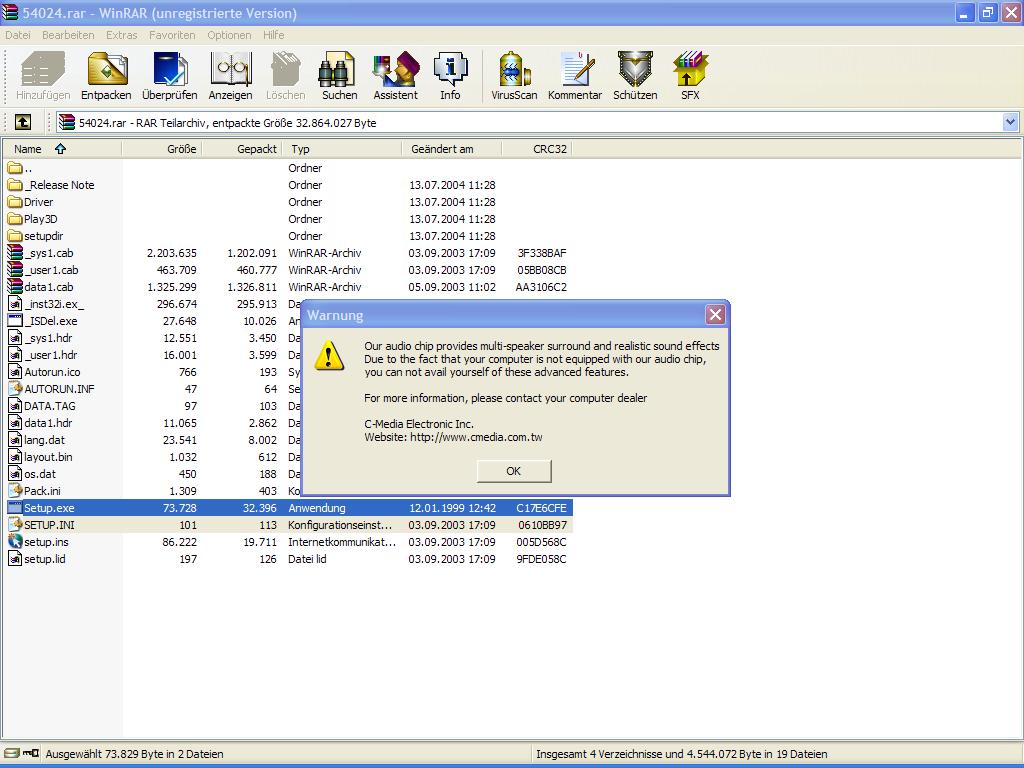Expand the archive path dropdown

(x=1010, y=122)
